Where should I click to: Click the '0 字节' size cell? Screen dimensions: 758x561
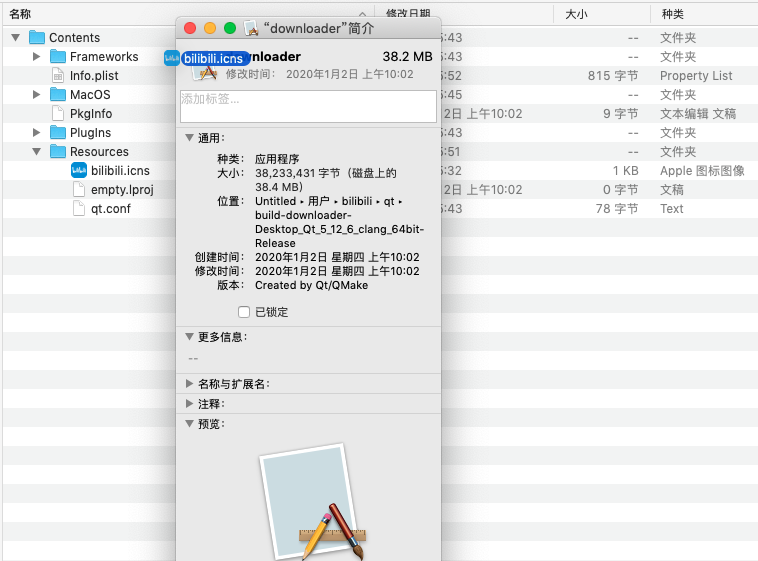[621, 190]
